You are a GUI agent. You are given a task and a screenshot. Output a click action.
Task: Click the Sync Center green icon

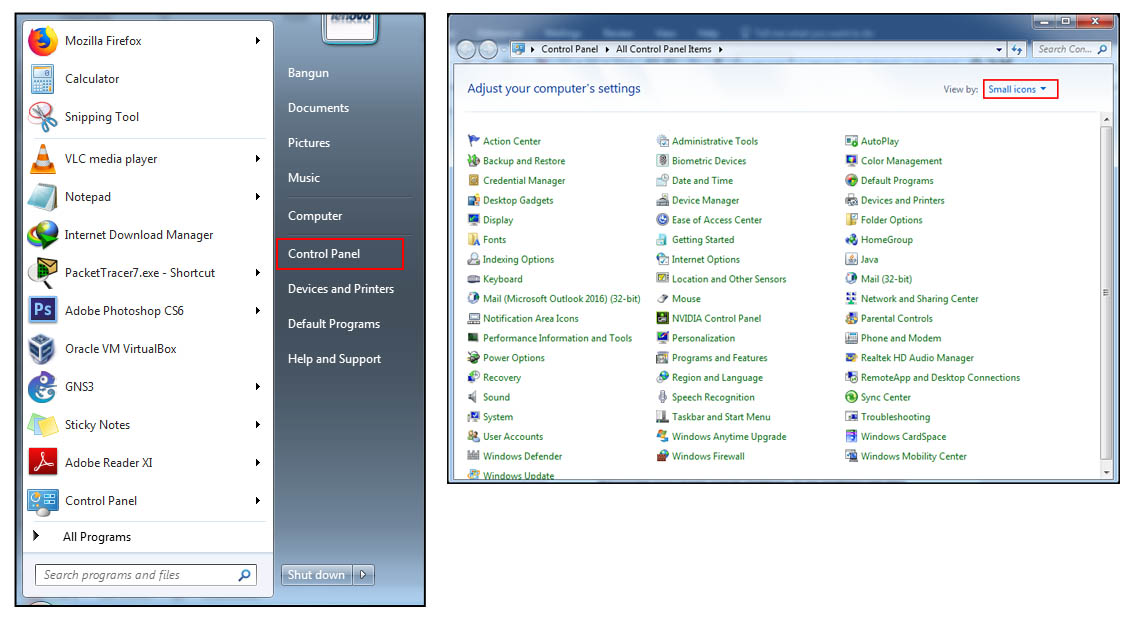(x=851, y=397)
